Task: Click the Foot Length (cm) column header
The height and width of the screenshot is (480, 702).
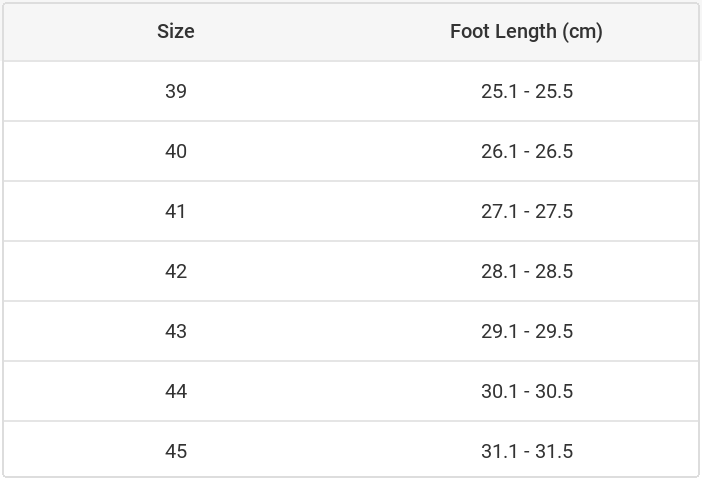Action: tap(526, 31)
